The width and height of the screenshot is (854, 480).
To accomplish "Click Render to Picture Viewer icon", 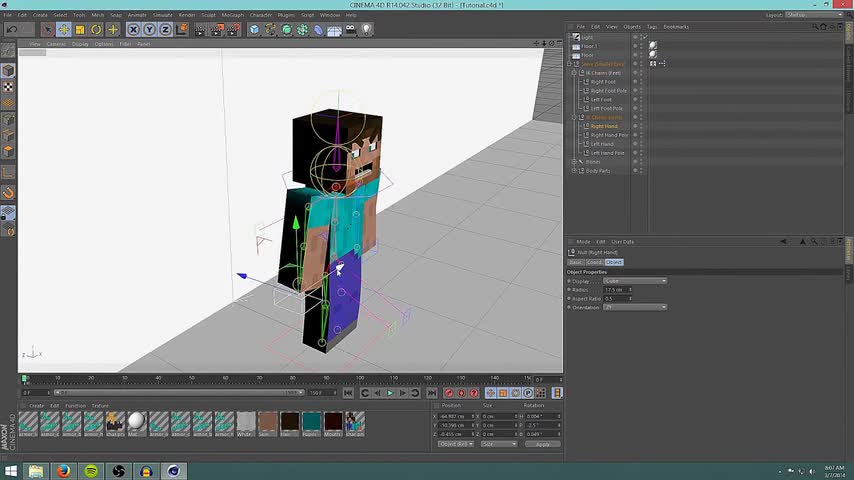I will pos(217,29).
